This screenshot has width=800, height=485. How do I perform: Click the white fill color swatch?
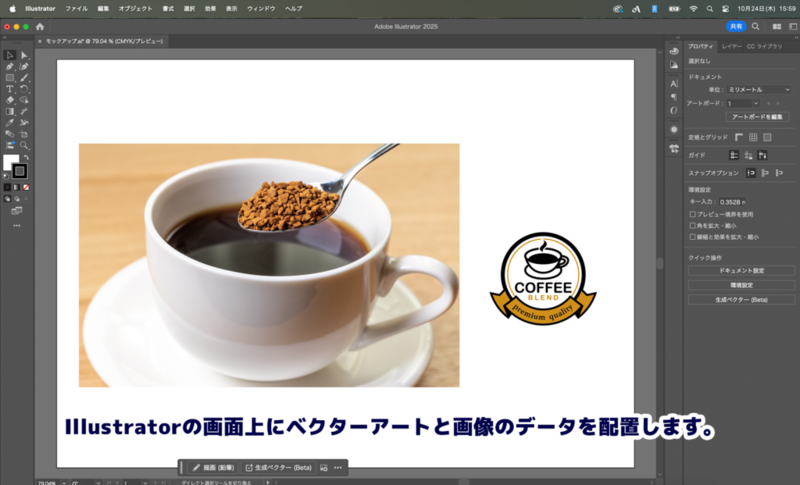coord(9,161)
